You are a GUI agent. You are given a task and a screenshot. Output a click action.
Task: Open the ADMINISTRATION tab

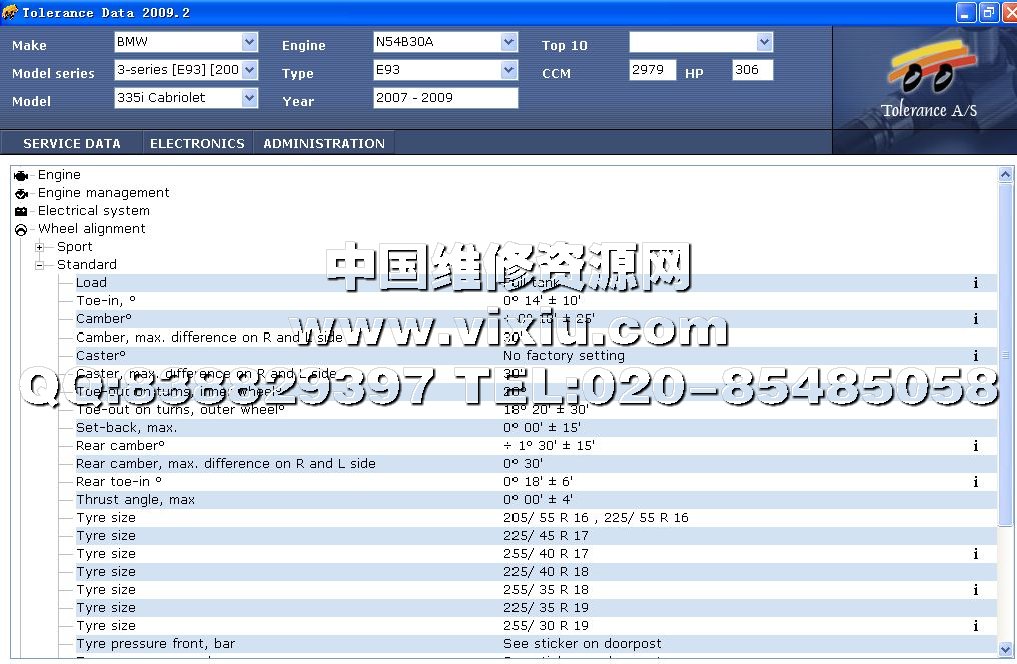tap(324, 143)
